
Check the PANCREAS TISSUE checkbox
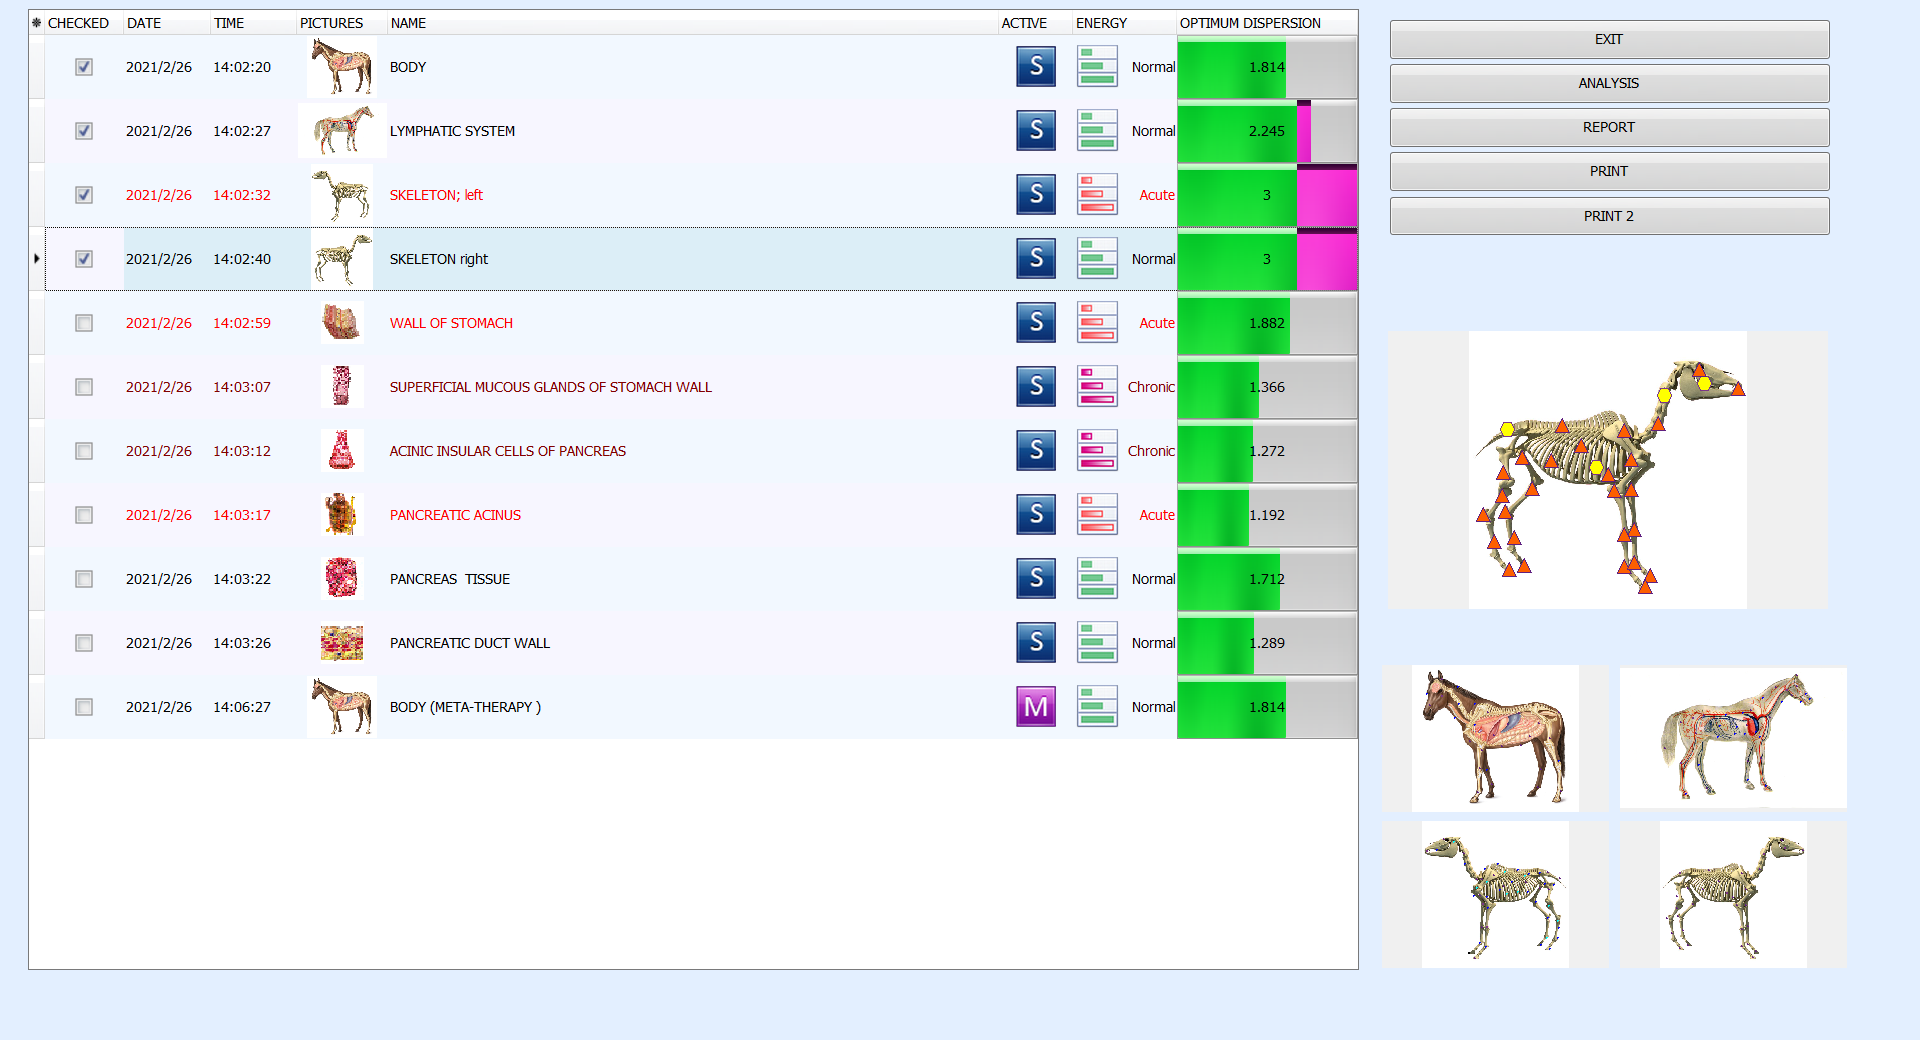click(x=84, y=579)
